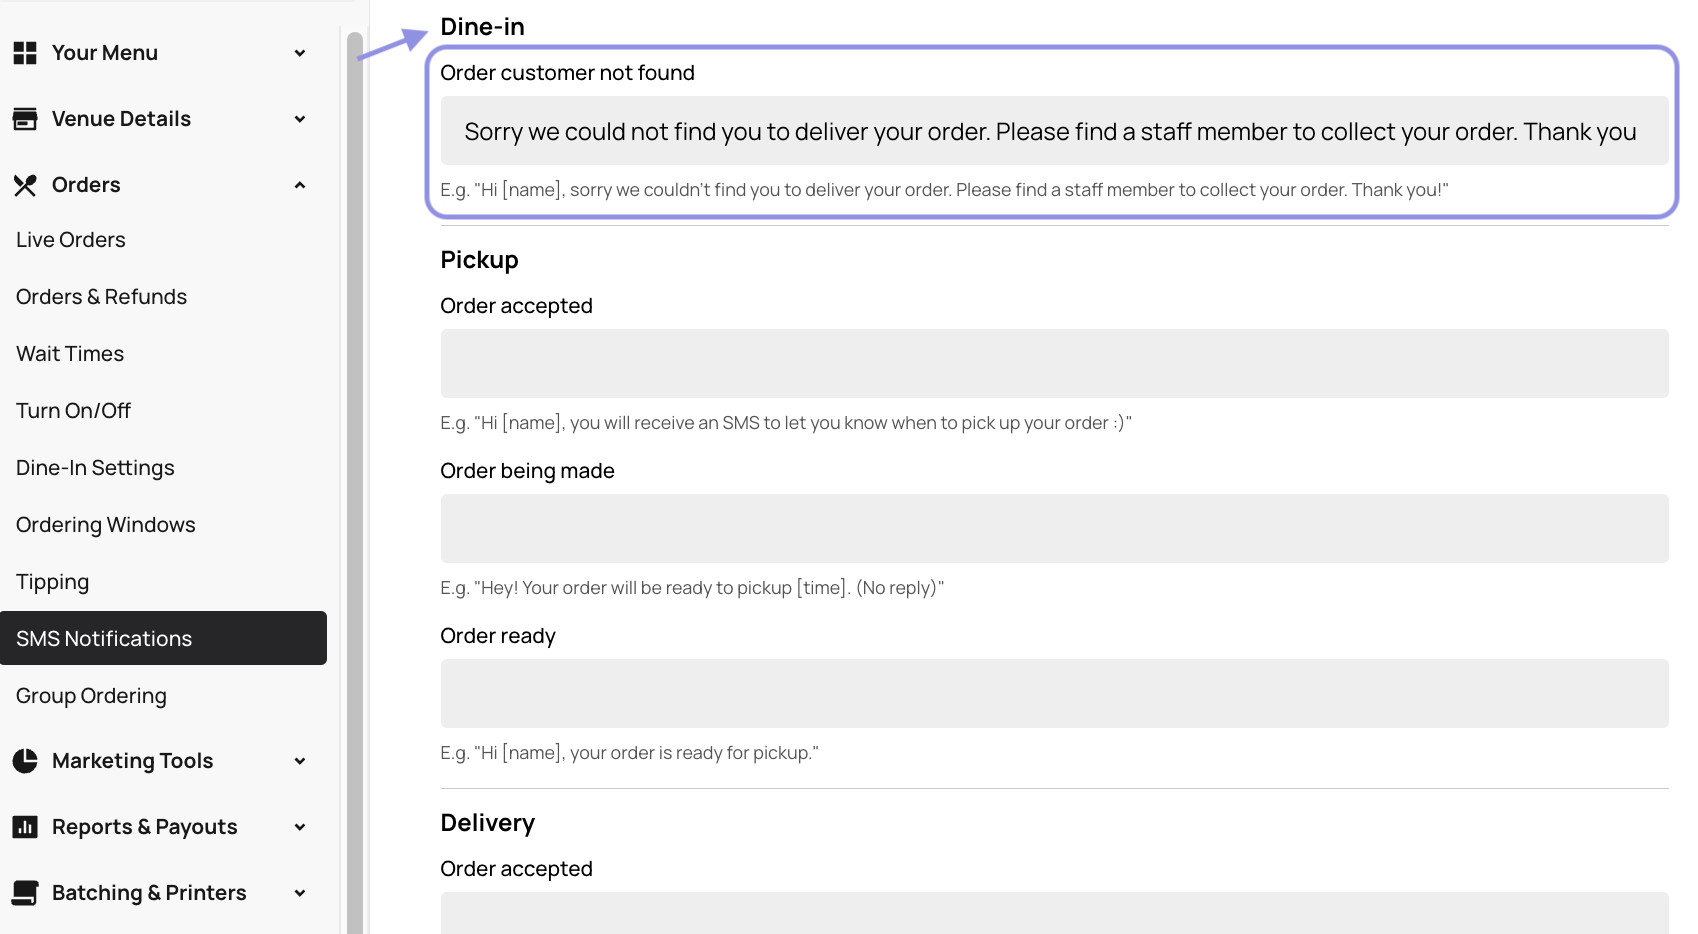Expand the Venue Details section

[x=299, y=118]
